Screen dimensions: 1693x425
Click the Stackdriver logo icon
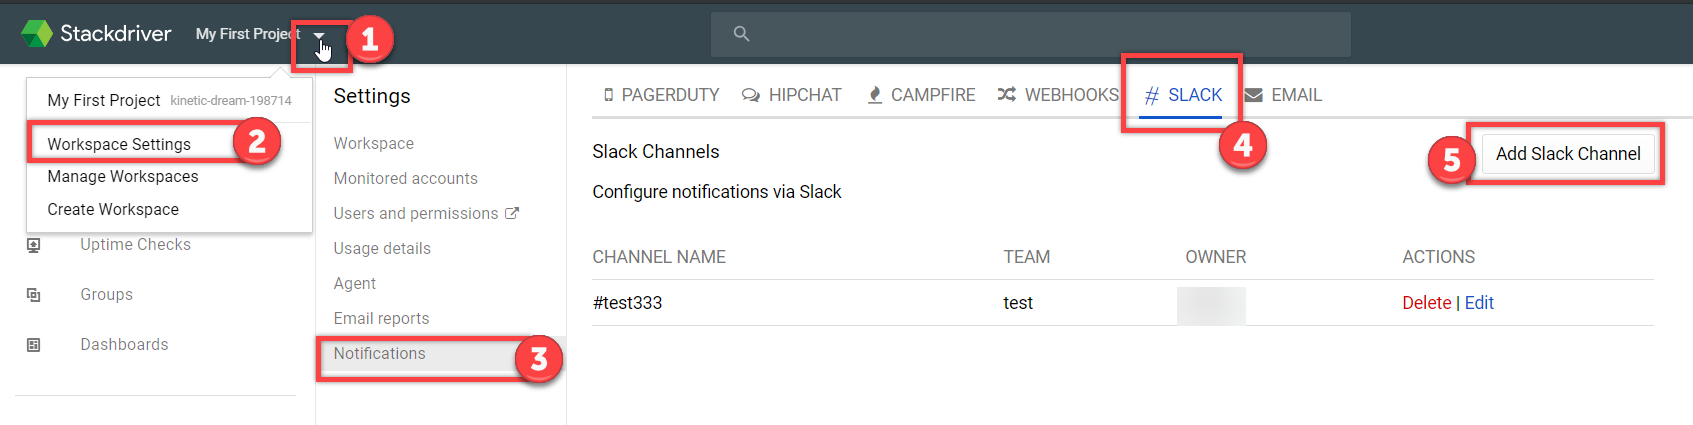(x=37, y=33)
